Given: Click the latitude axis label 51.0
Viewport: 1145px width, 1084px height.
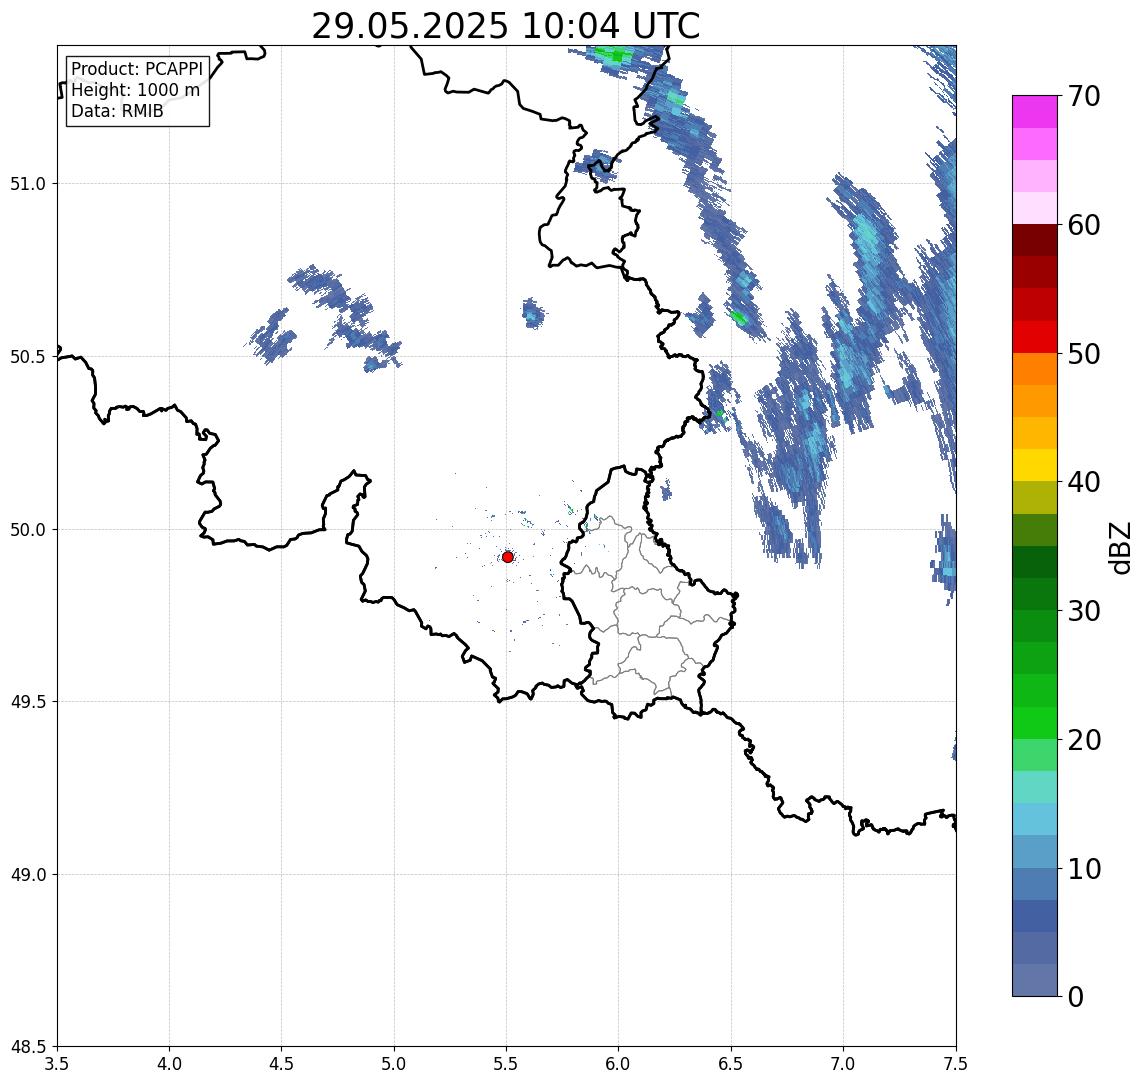Looking at the screenshot, I should click(28, 184).
